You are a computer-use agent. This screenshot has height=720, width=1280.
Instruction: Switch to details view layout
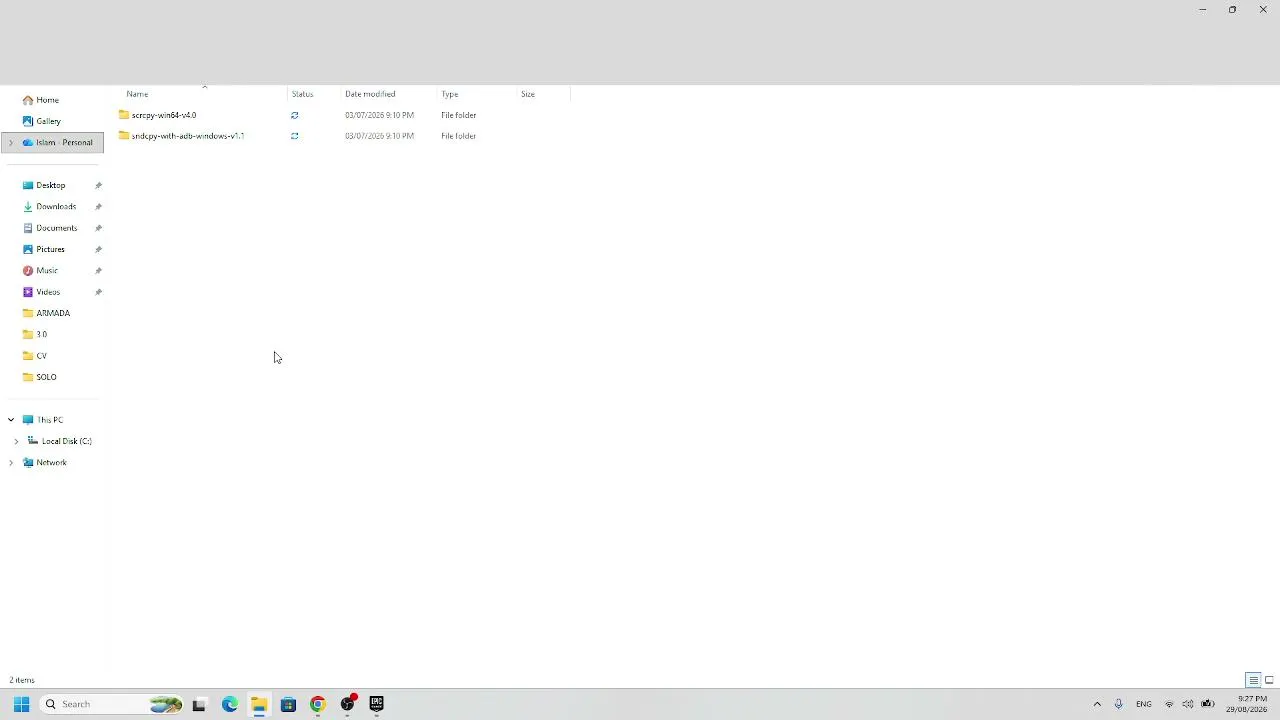pos(1253,680)
